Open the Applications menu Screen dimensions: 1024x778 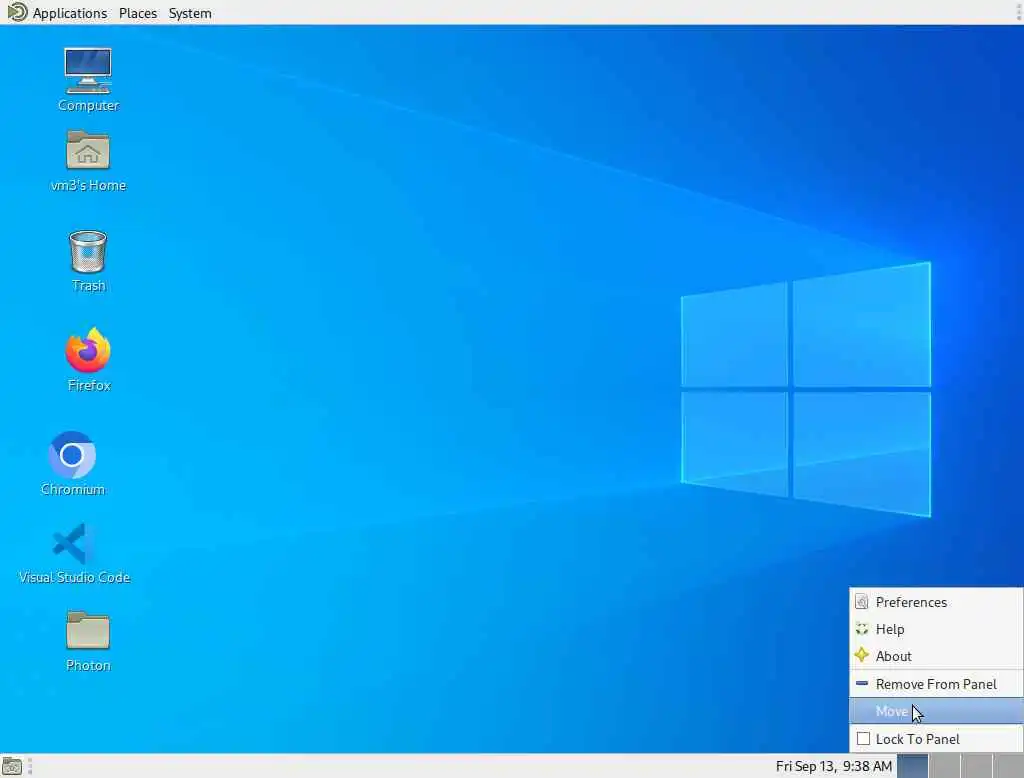70,13
